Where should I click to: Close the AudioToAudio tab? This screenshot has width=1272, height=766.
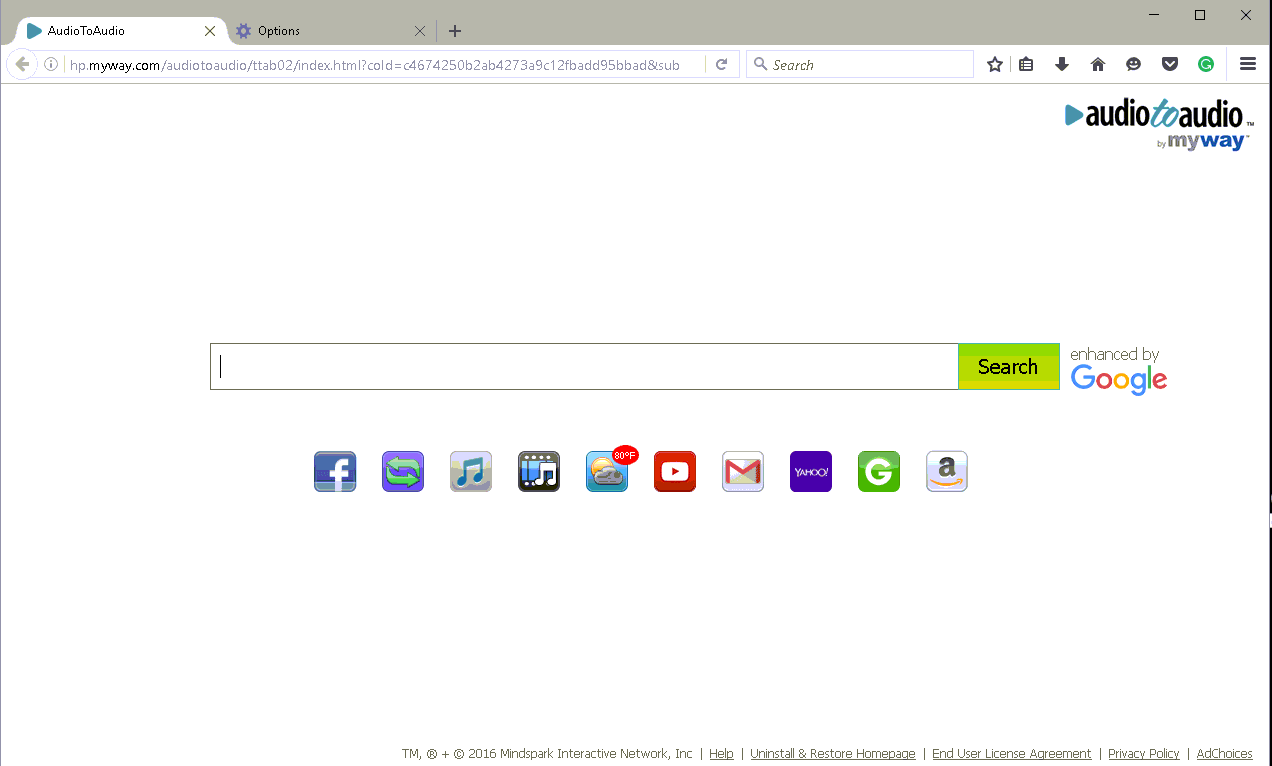tap(210, 31)
